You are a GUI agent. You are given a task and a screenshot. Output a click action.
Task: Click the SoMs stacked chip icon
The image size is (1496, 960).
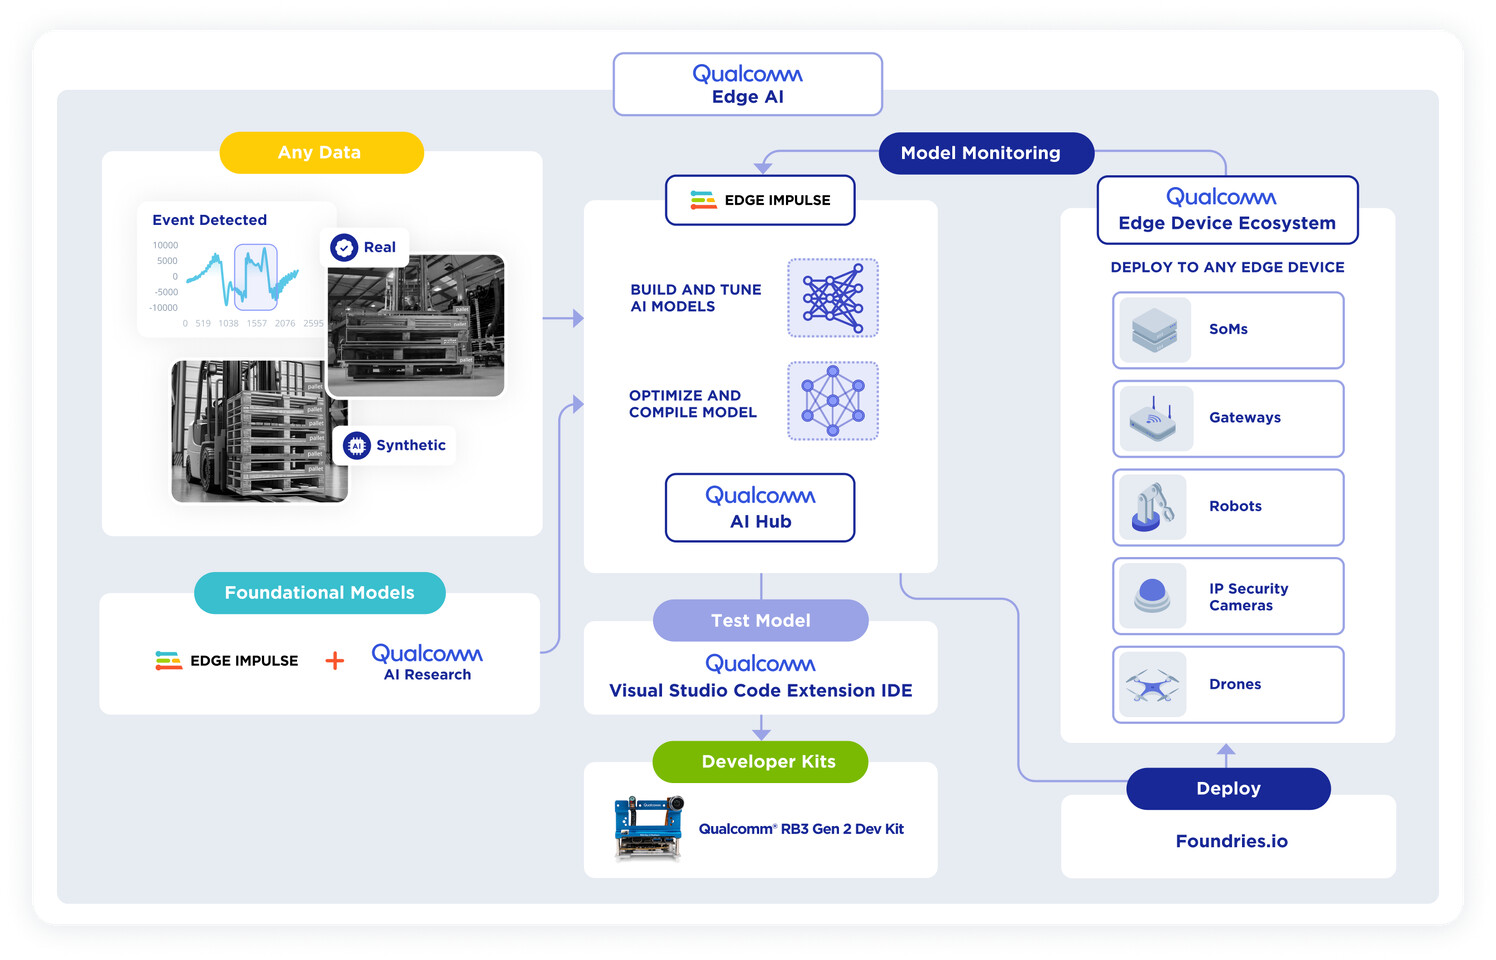coord(1155,330)
